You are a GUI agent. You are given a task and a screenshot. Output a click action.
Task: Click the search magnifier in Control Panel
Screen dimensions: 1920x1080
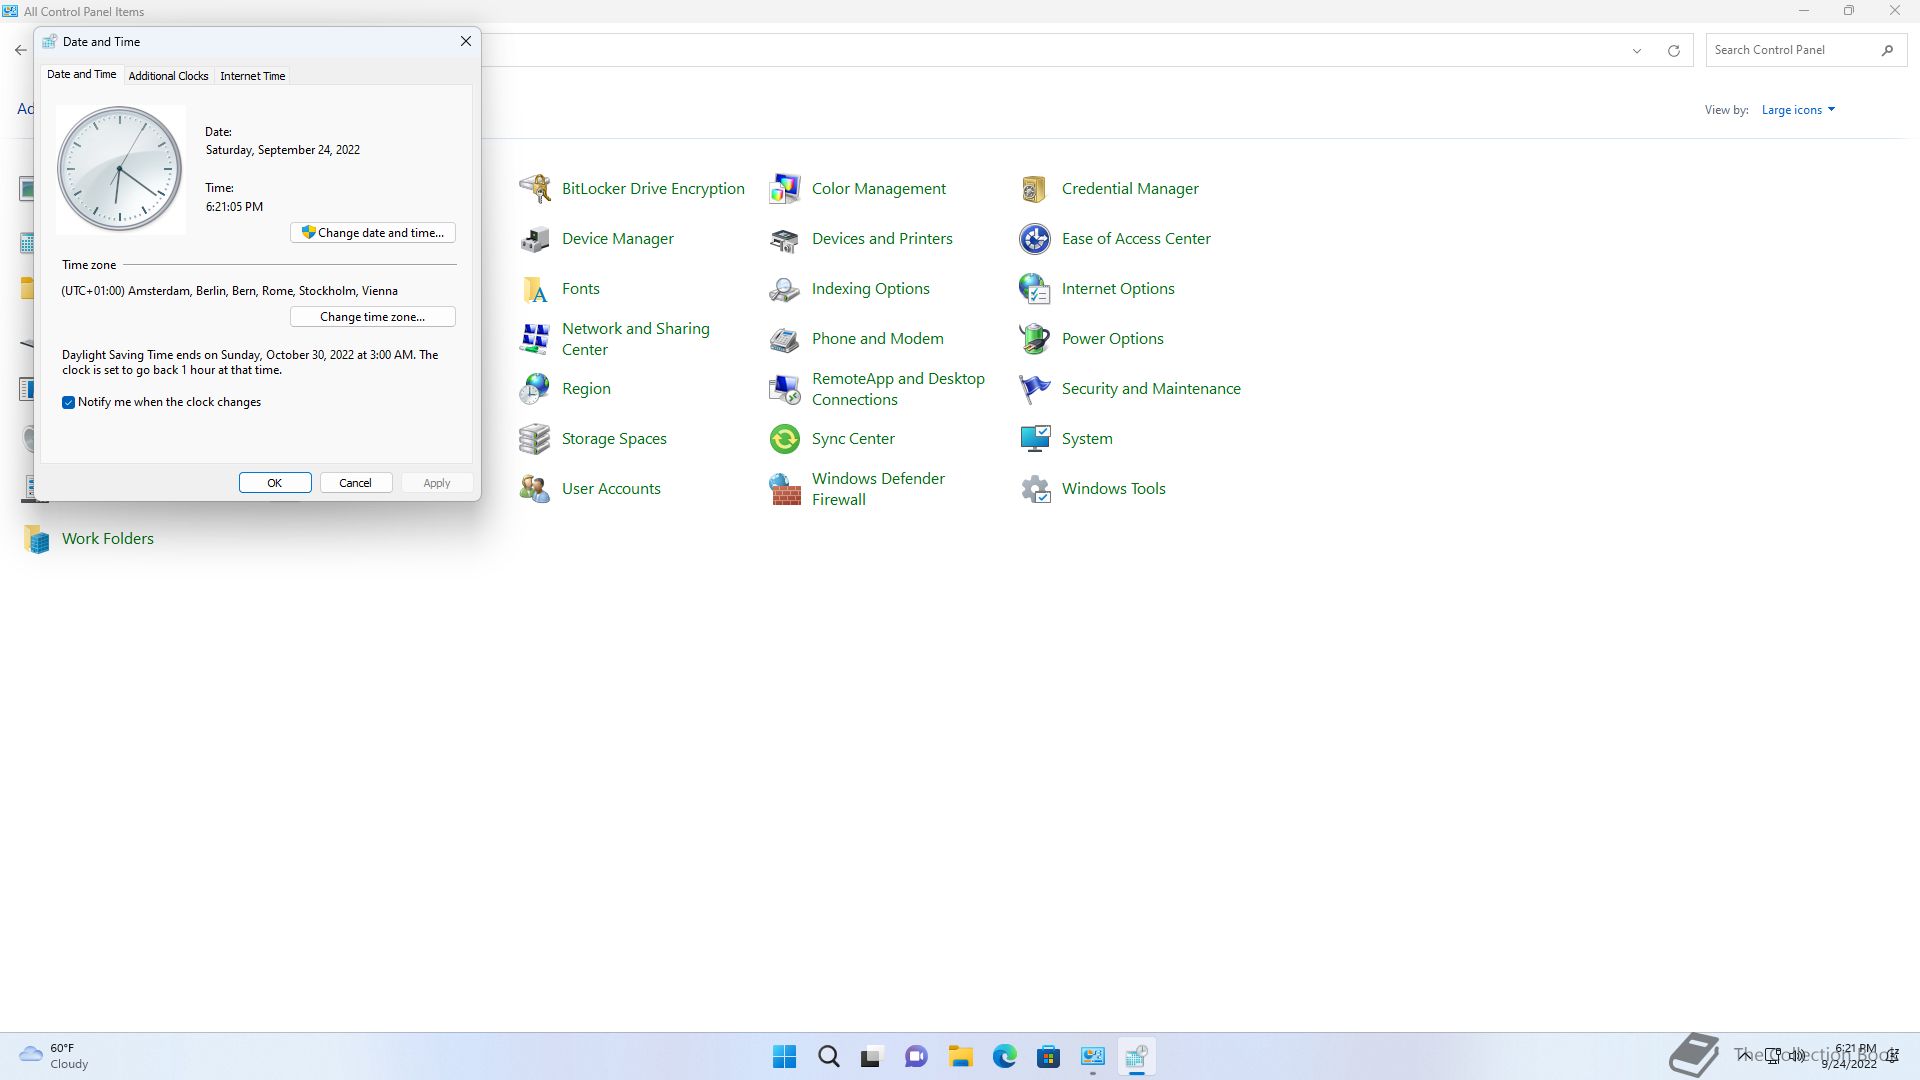[x=1887, y=50]
